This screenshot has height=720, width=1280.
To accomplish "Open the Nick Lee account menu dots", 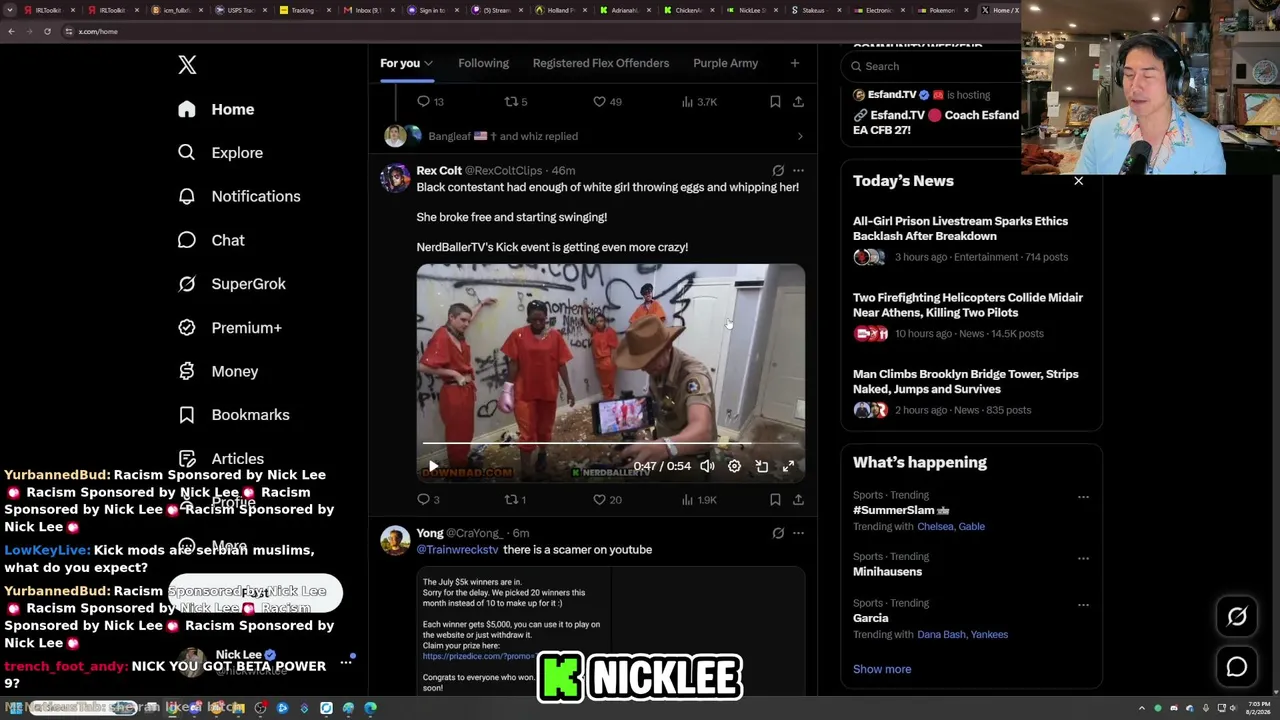I will click(x=346, y=662).
